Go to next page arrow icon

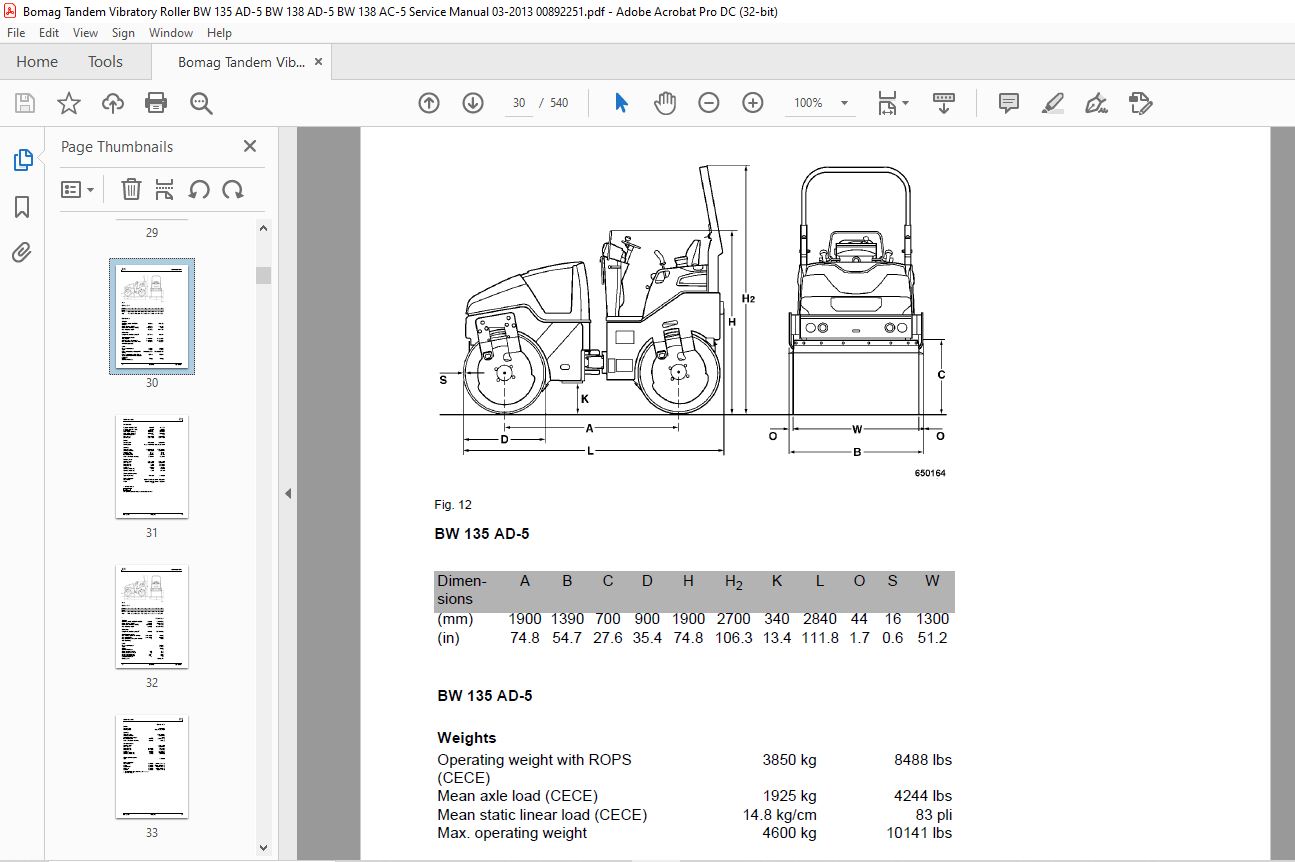(x=473, y=103)
